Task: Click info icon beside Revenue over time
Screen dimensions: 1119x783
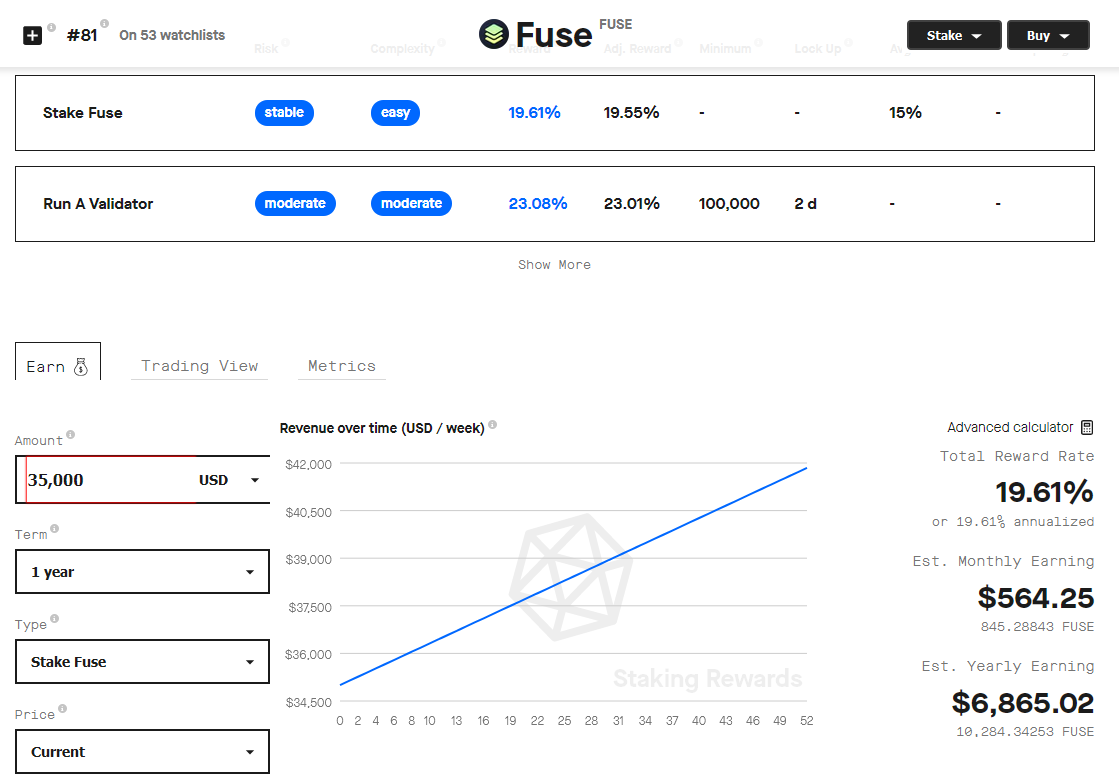Action: coord(492,425)
